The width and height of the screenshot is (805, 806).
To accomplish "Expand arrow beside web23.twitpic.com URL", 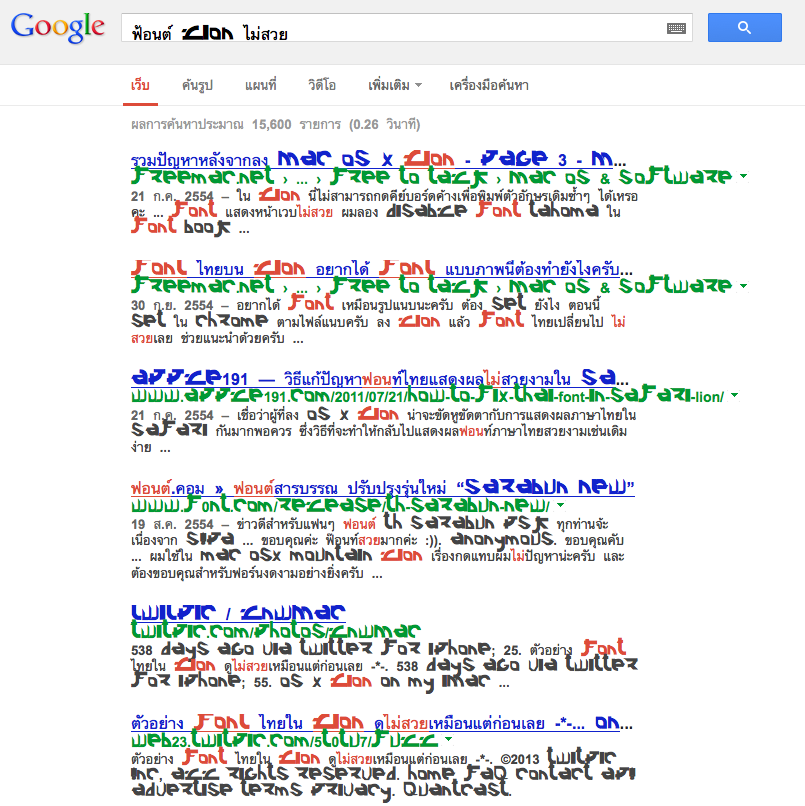I will [449, 740].
